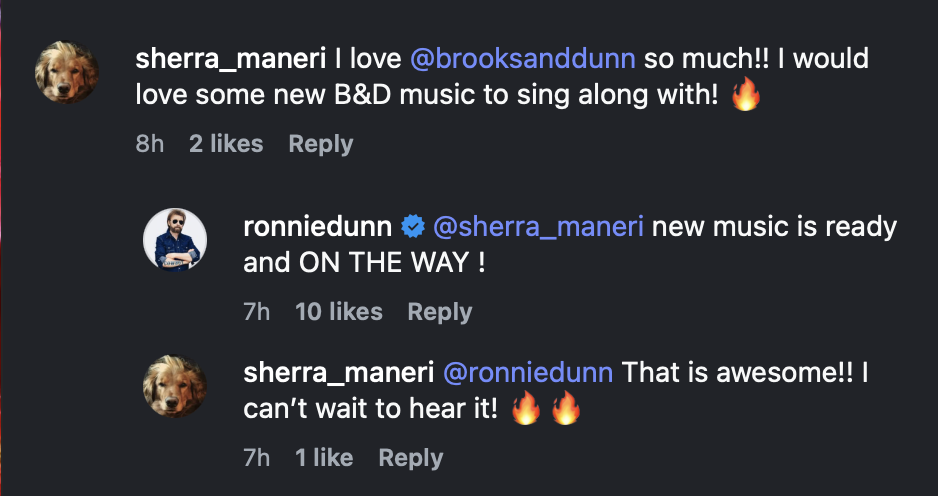This screenshot has height=496, width=938.
Task: Follow the @sherra_maneri mention in ronniedunn's reply
Action: tap(538, 228)
